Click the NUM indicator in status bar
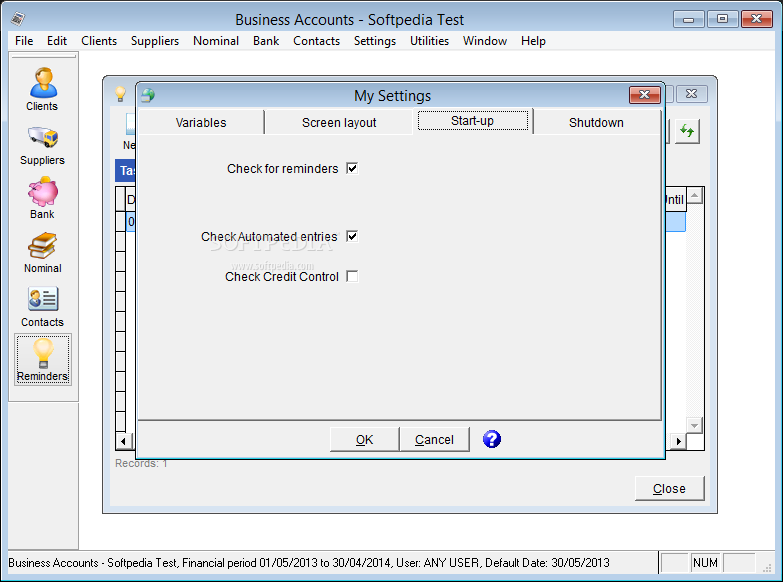Viewport: 783px width, 582px height. click(705, 563)
